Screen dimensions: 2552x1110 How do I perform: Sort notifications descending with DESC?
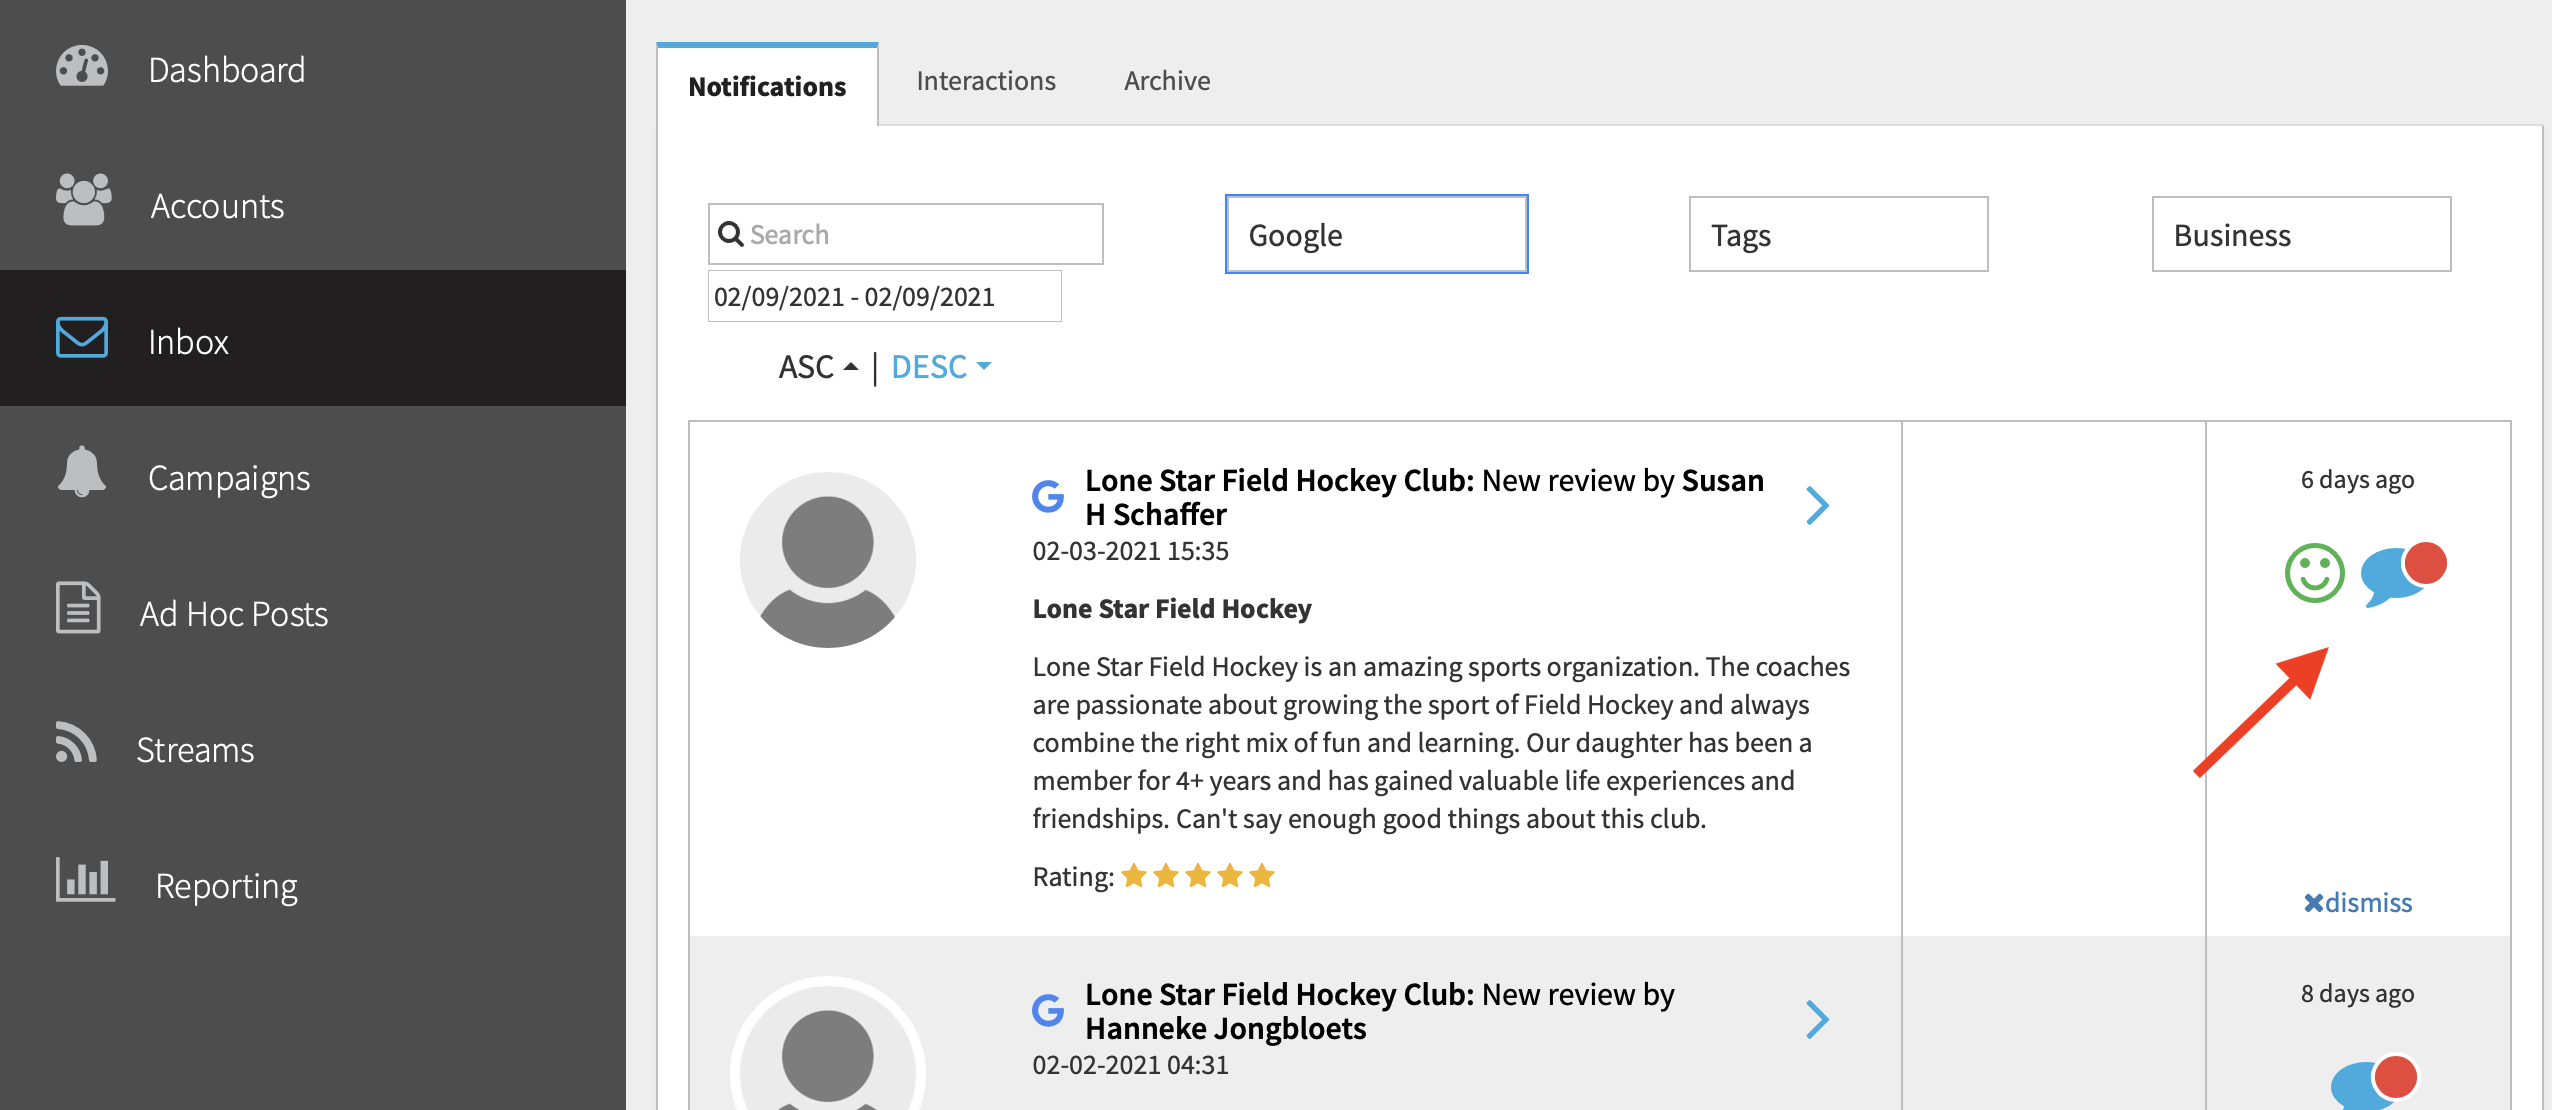940,367
